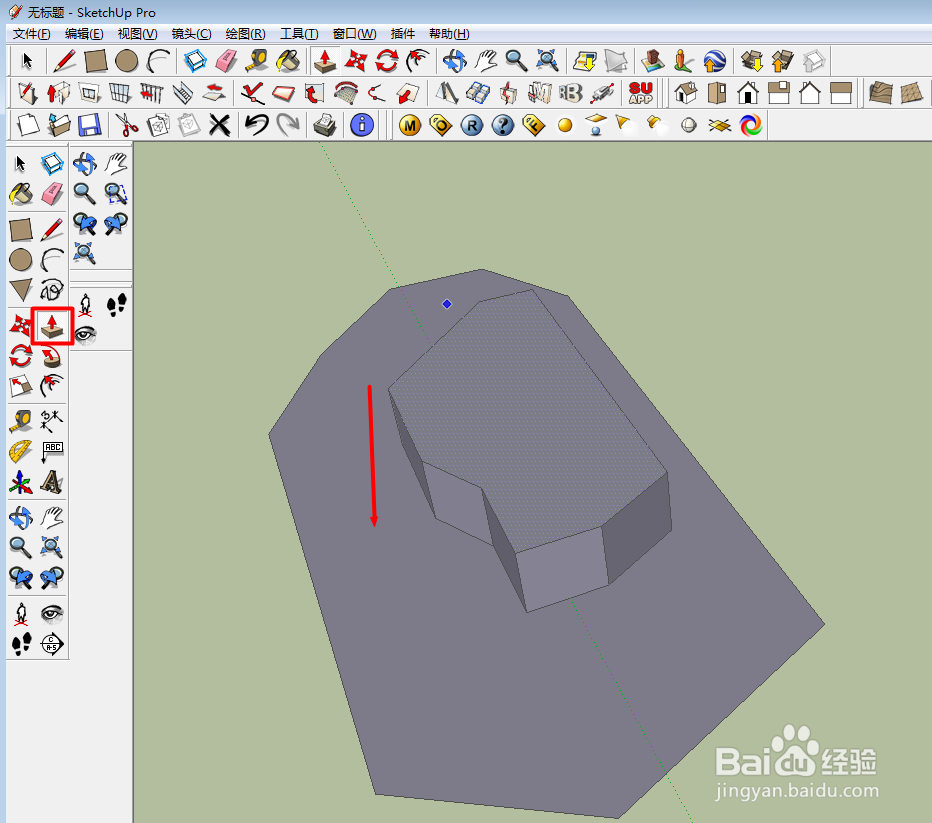Select the Offset tool in left toolbox
The height and width of the screenshot is (823, 932).
tap(52, 386)
